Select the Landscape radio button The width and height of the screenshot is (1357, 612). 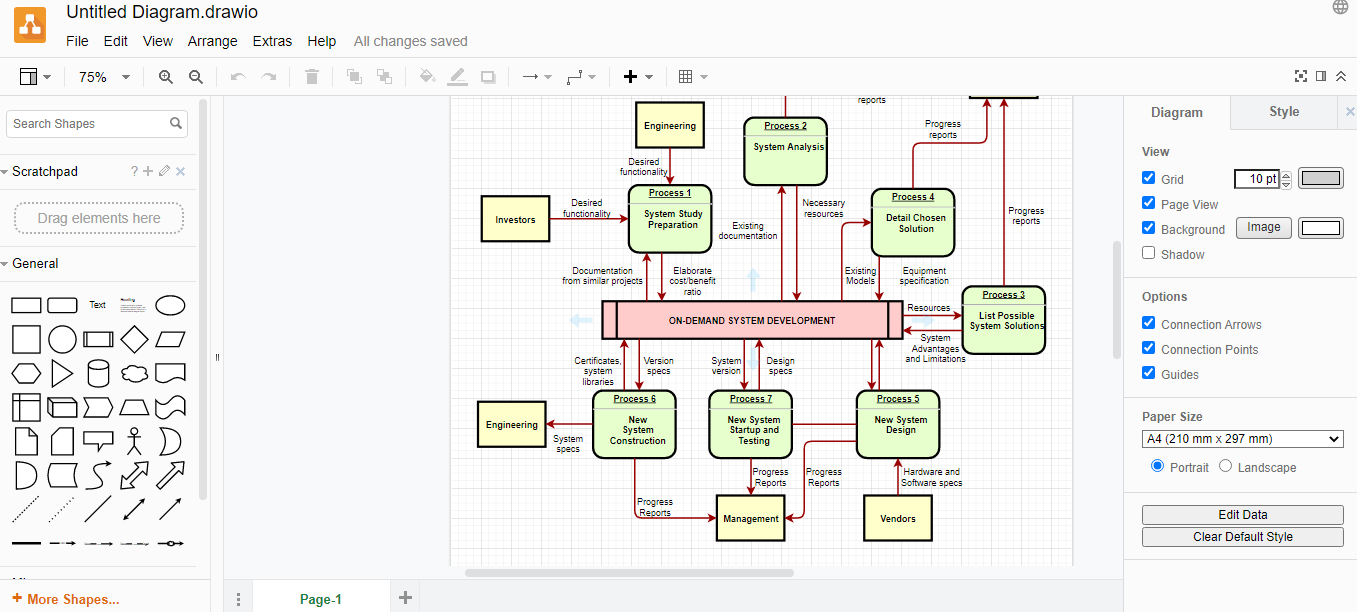coord(1226,466)
